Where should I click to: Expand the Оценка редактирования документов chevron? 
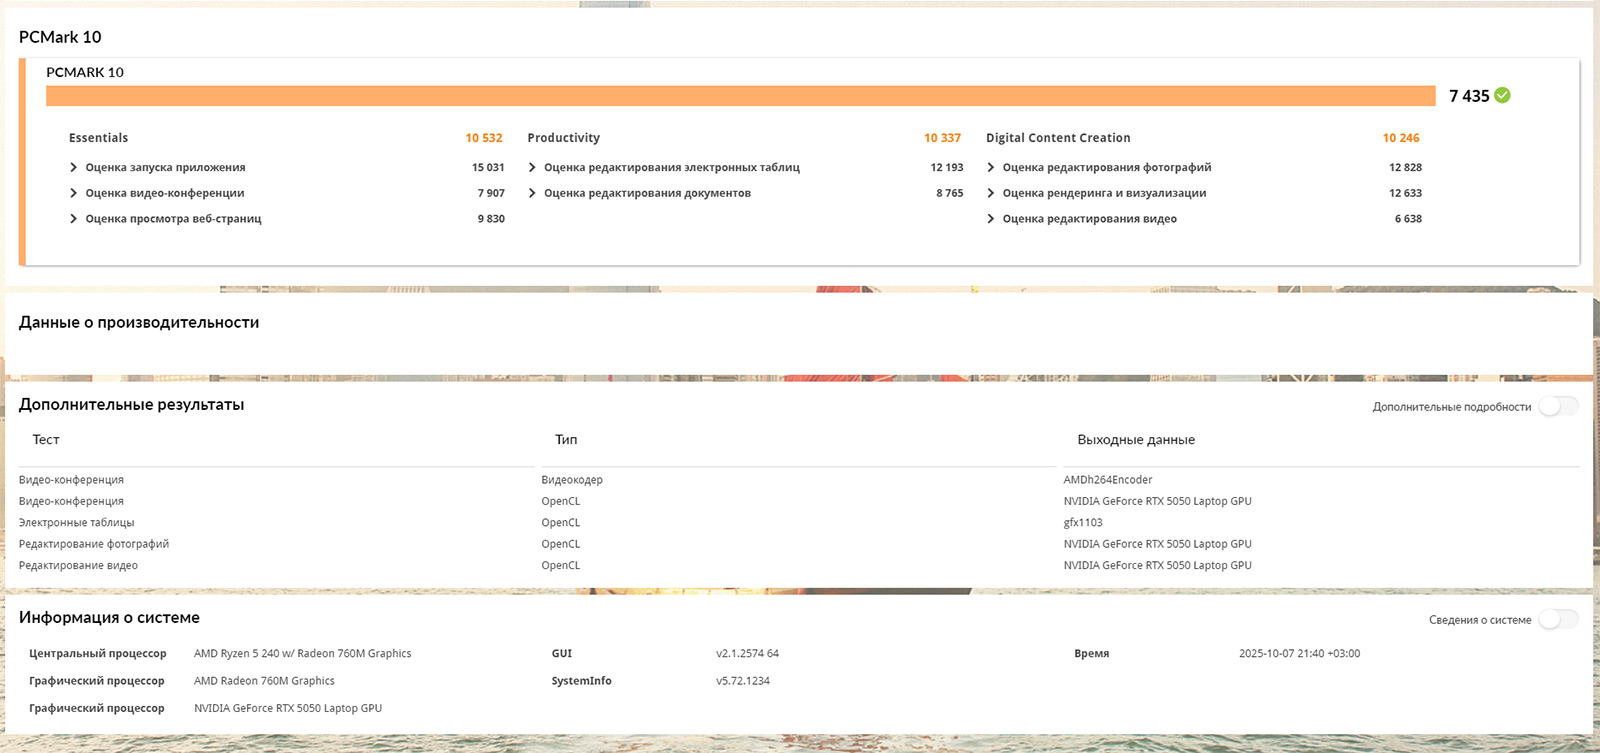(532, 193)
